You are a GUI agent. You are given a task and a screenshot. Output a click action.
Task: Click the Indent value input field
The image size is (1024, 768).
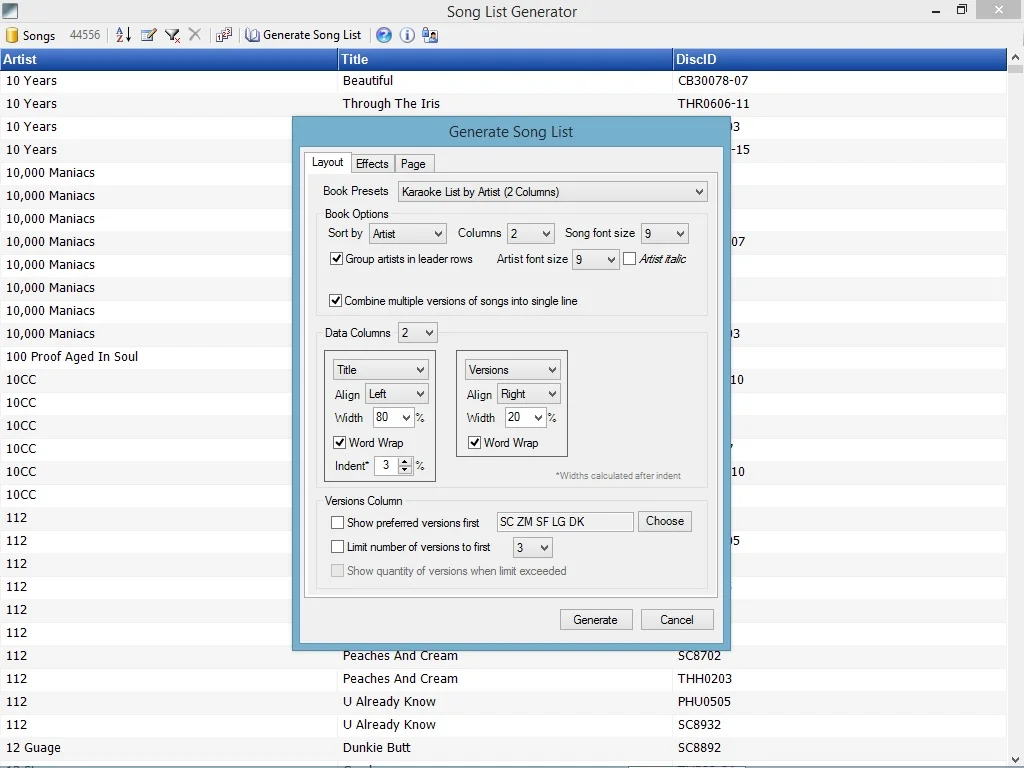pyautogui.click(x=387, y=466)
